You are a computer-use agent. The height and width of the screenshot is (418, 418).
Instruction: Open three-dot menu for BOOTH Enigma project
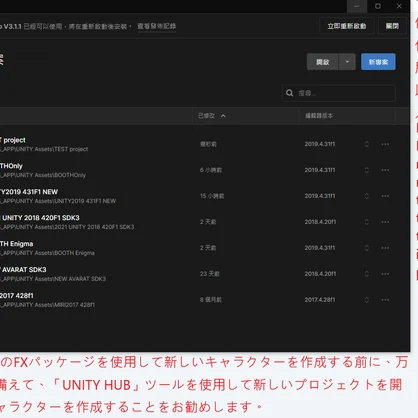[x=385, y=248]
